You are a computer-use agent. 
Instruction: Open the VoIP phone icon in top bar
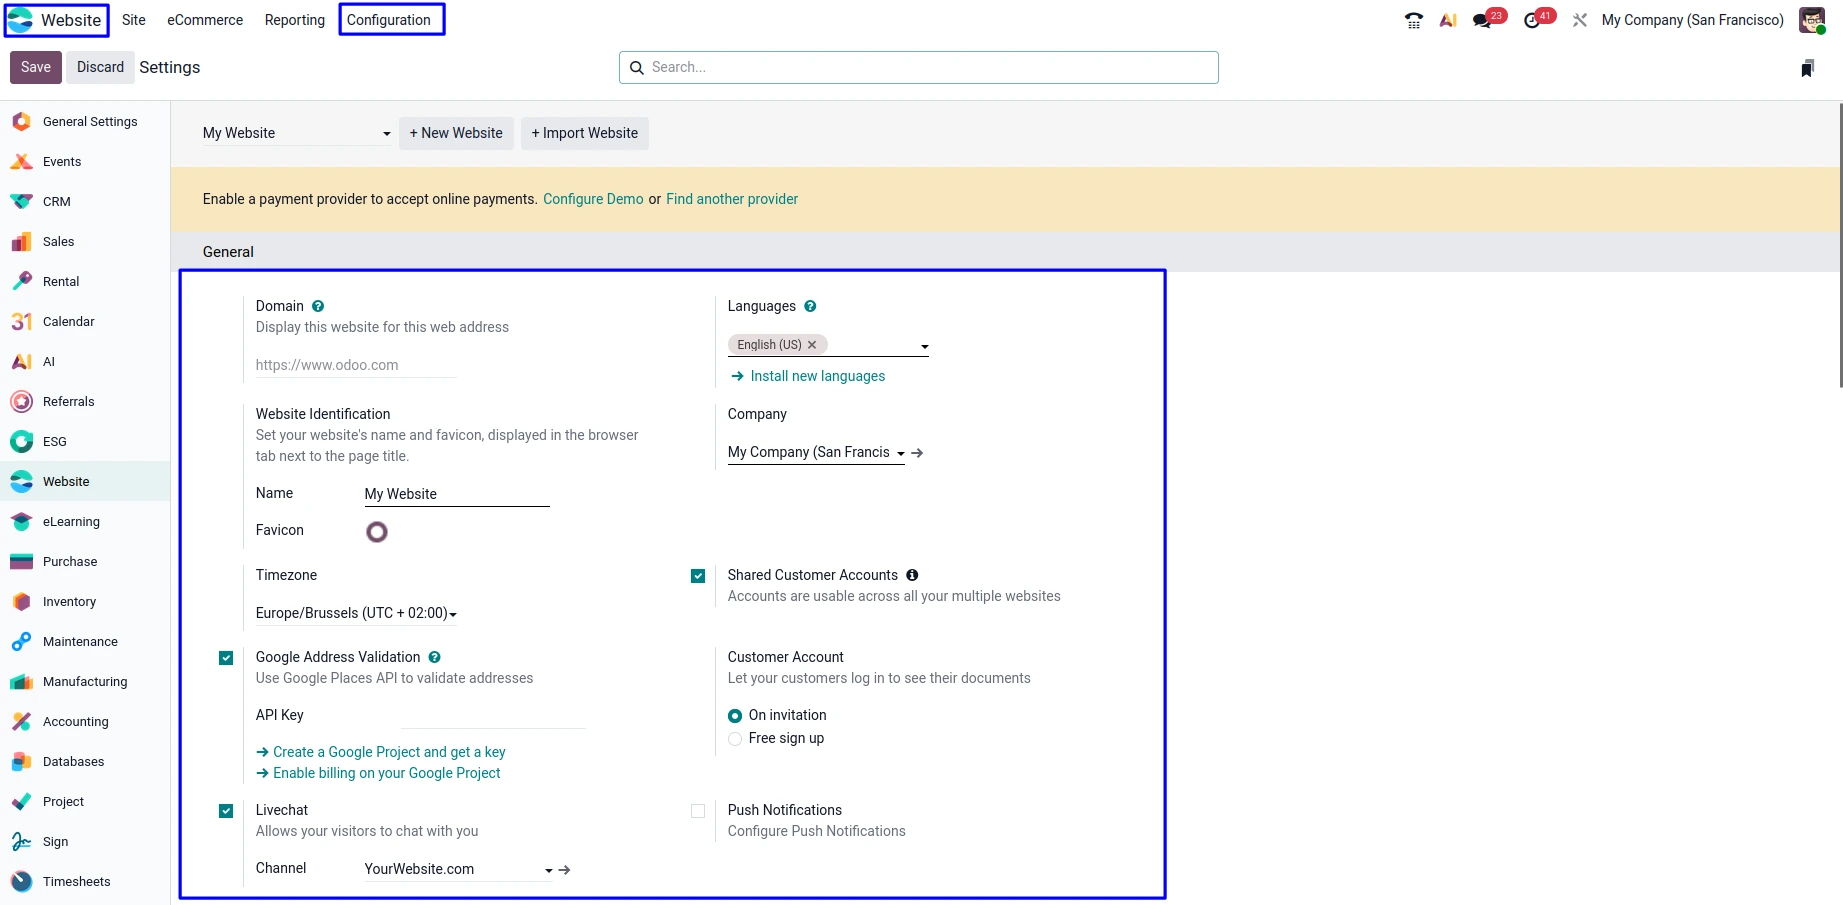(x=1413, y=20)
